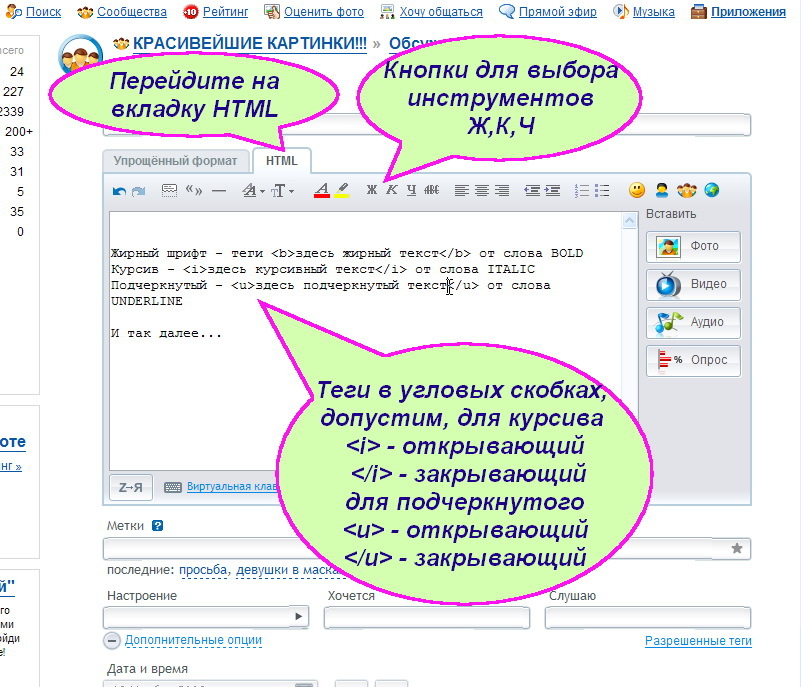
Task: Open Поиск in the top navigation
Action: tap(43, 11)
